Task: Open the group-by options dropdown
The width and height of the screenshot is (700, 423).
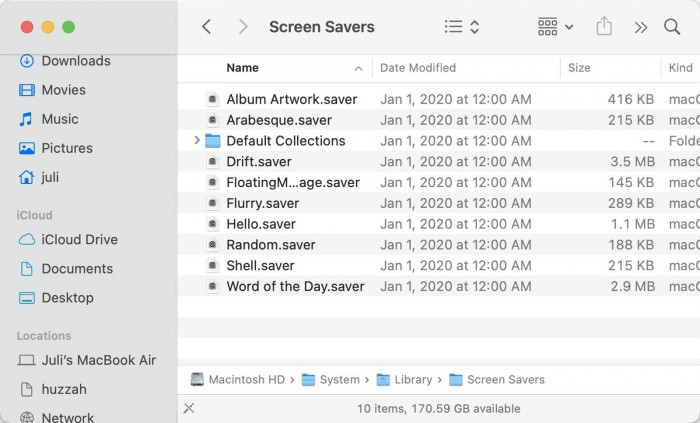Action: click(555, 27)
